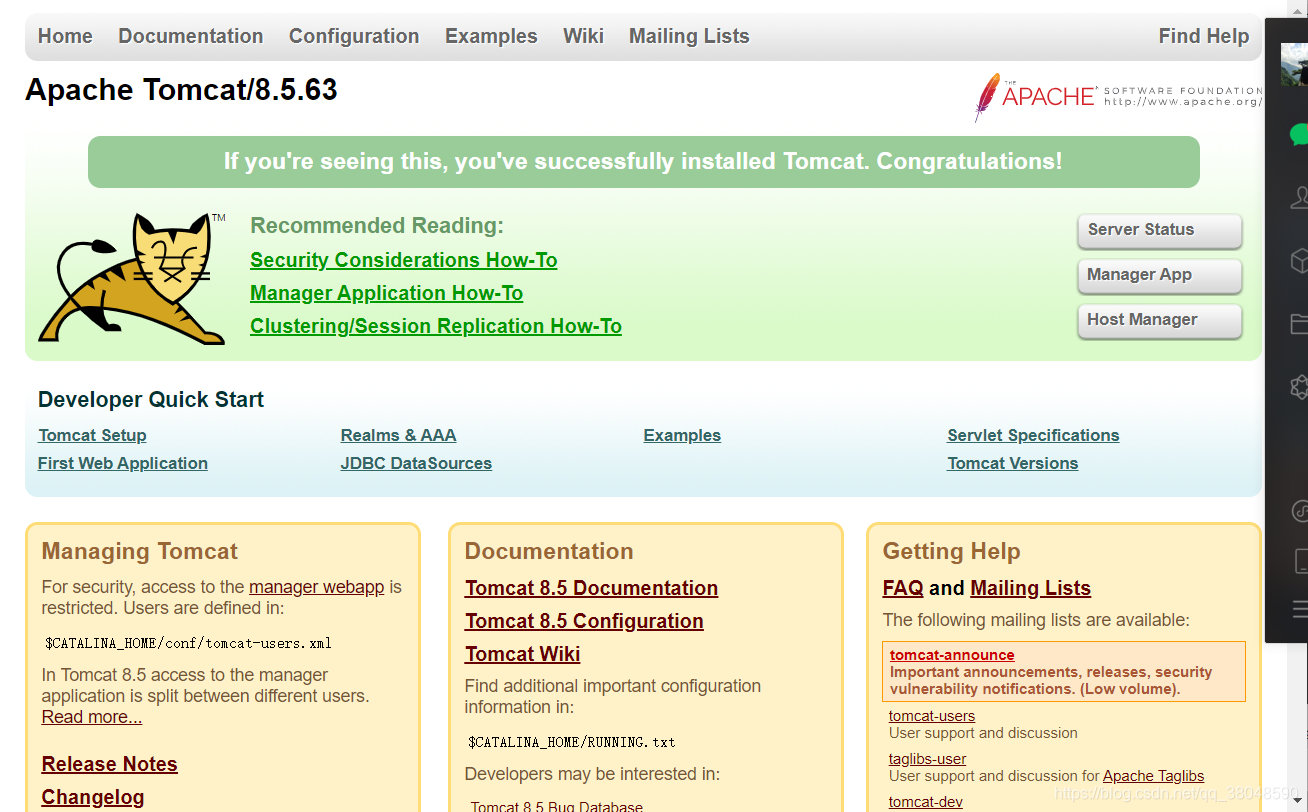1308x812 pixels.
Task: Click the Host Manager button
Action: [1160, 320]
